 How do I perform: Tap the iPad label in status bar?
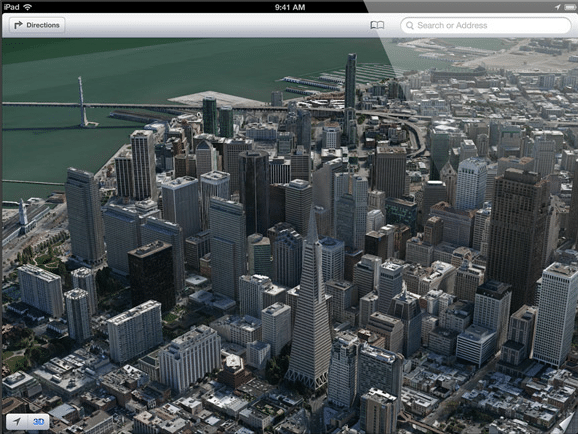click(11, 7)
